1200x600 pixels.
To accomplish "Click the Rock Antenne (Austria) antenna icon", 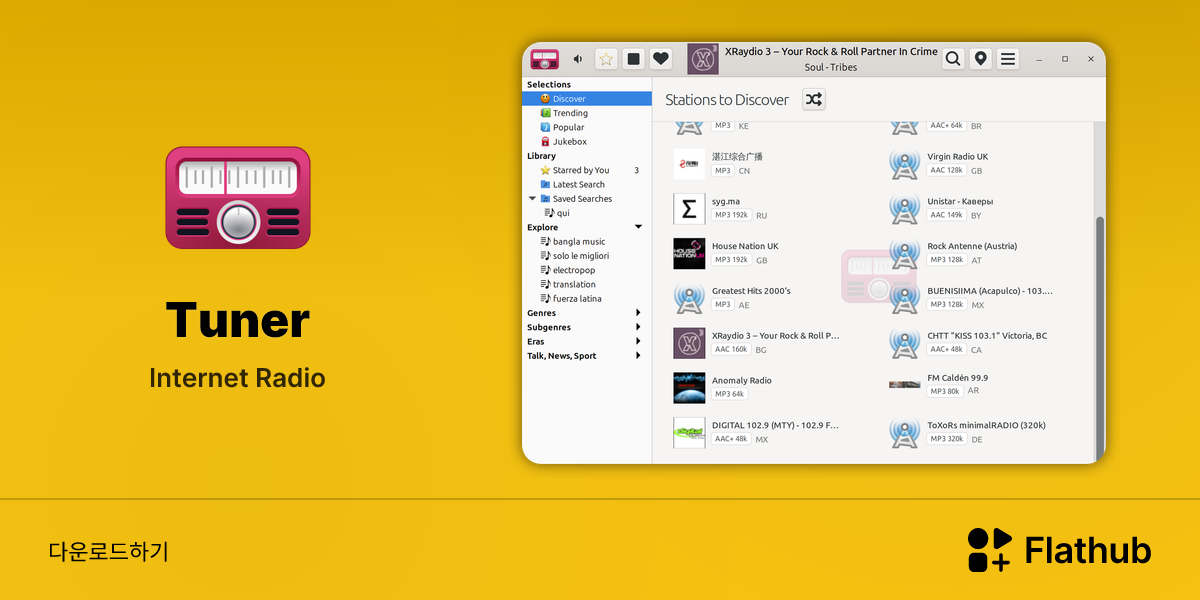I will pos(904,253).
